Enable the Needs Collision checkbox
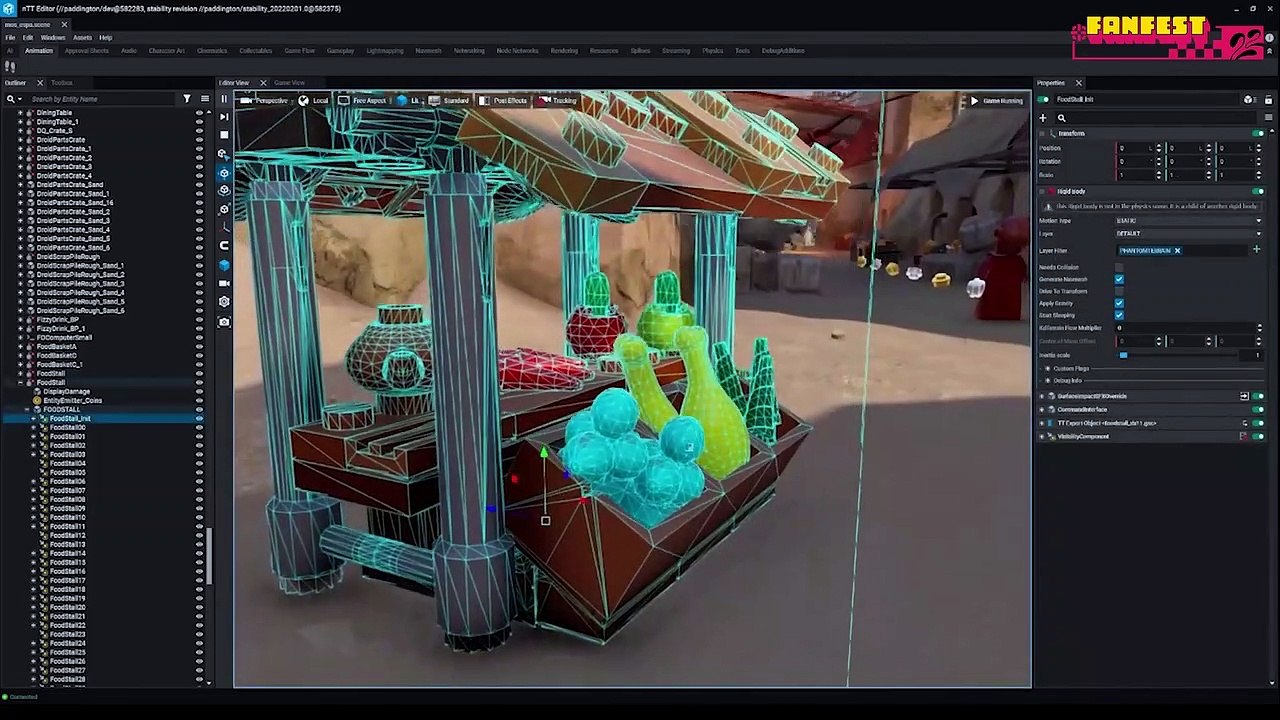Screen dimensions: 1280x720 coord(1119,267)
